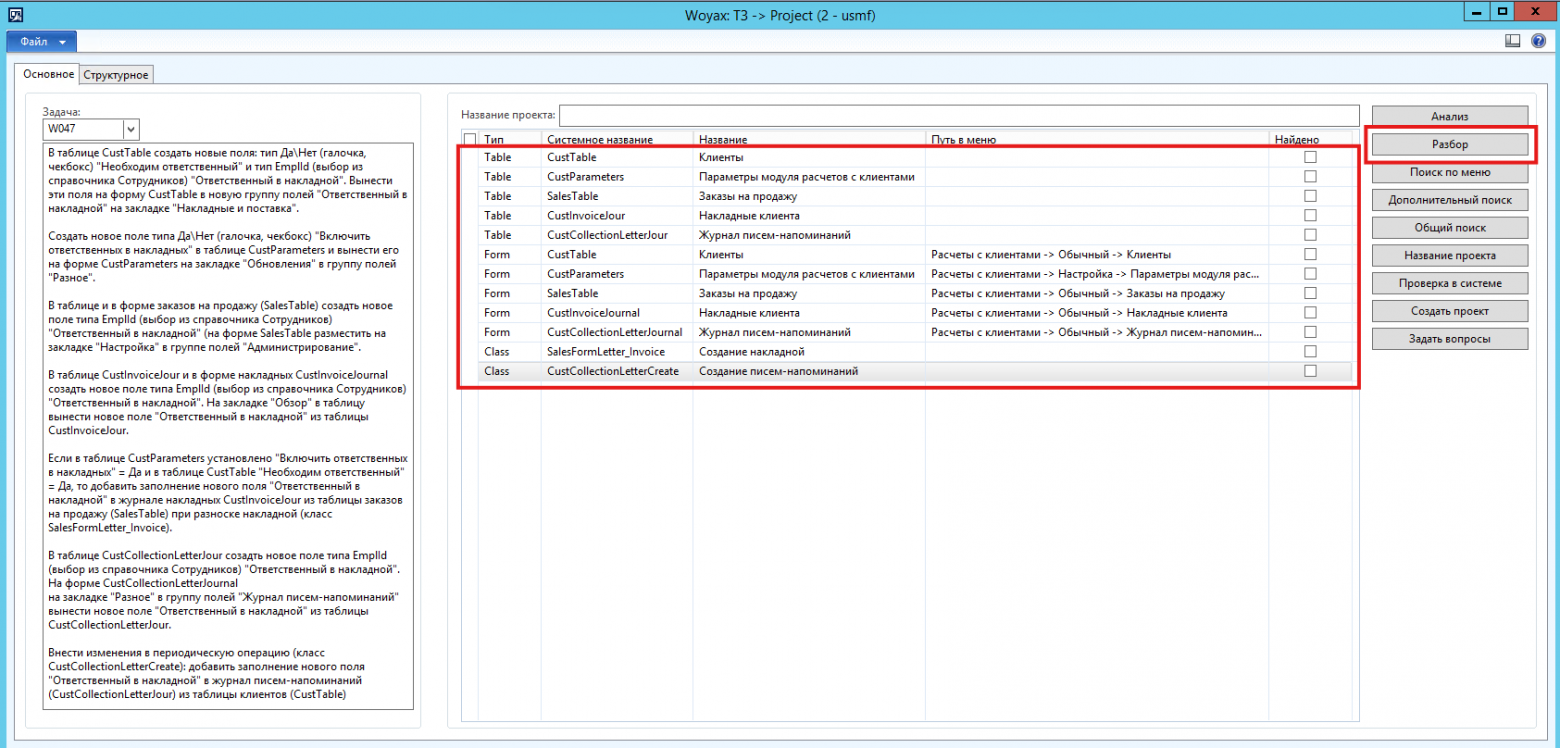Switch to the Структурное tab
Image resolution: width=1560 pixels, height=748 pixels.
click(x=117, y=75)
